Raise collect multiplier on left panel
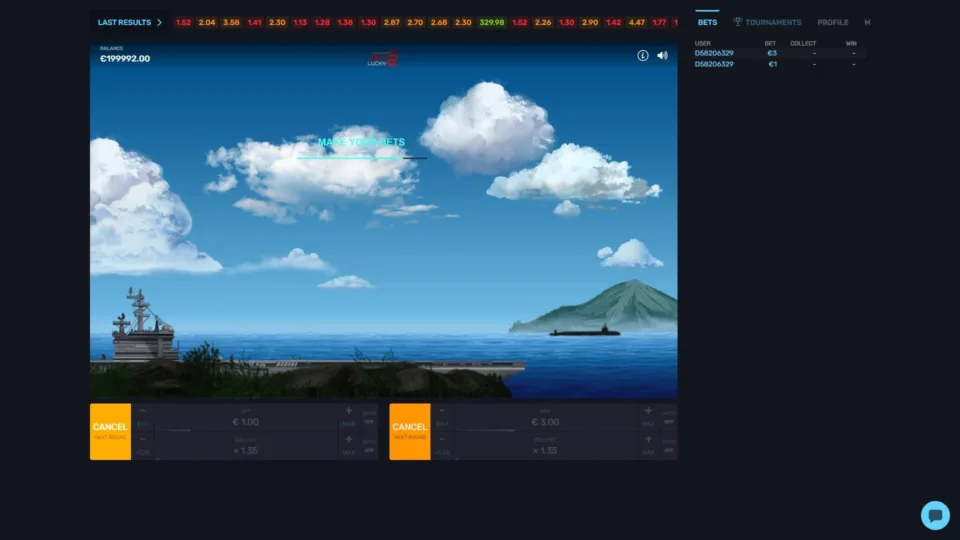This screenshot has height=540, width=960. tap(349, 439)
